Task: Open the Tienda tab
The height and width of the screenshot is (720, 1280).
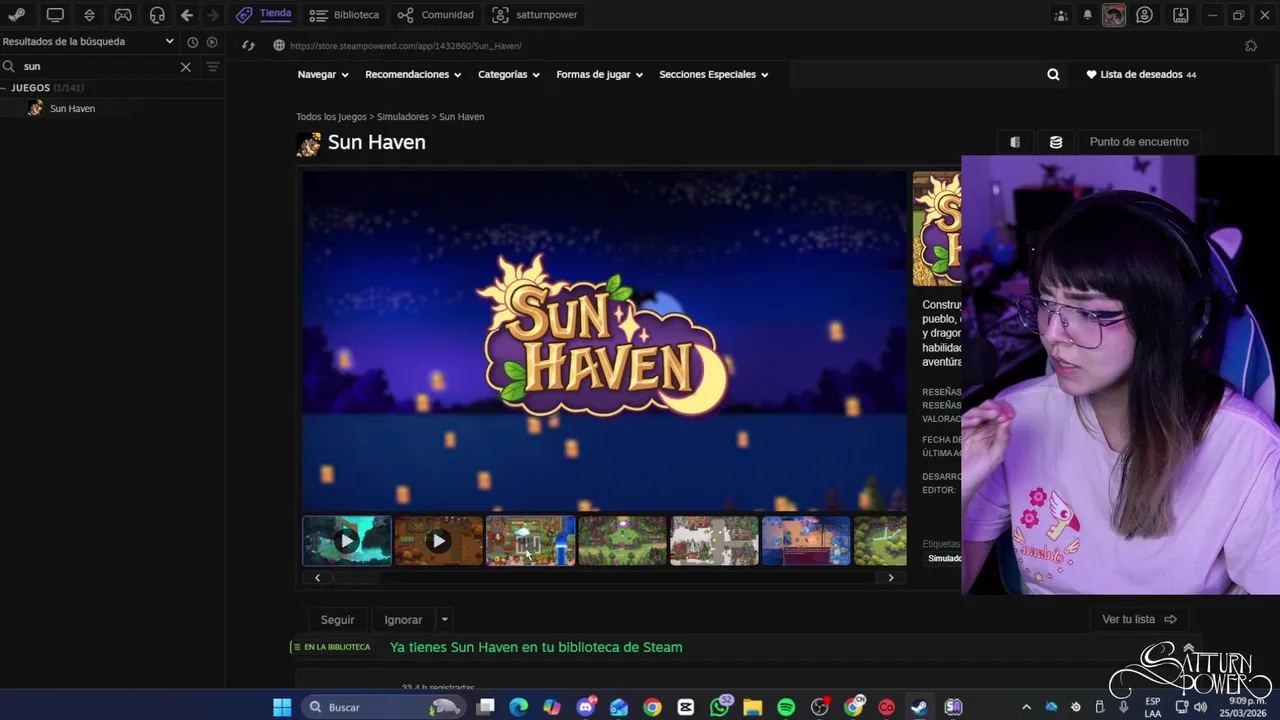Action: pyautogui.click(x=264, y=14)
